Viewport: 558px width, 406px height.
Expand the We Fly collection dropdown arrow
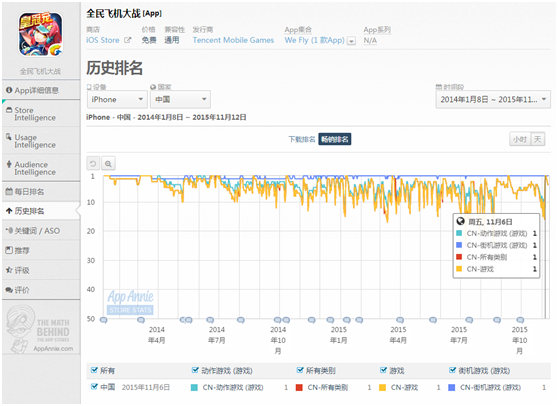click(351, 41)
